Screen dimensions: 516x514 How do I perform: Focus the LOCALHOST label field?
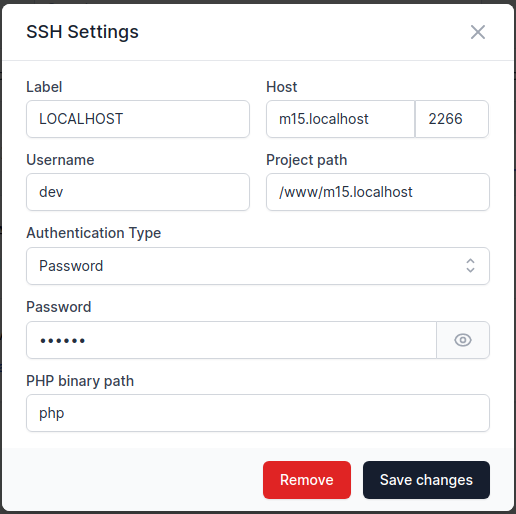click(x=138, y=119)
